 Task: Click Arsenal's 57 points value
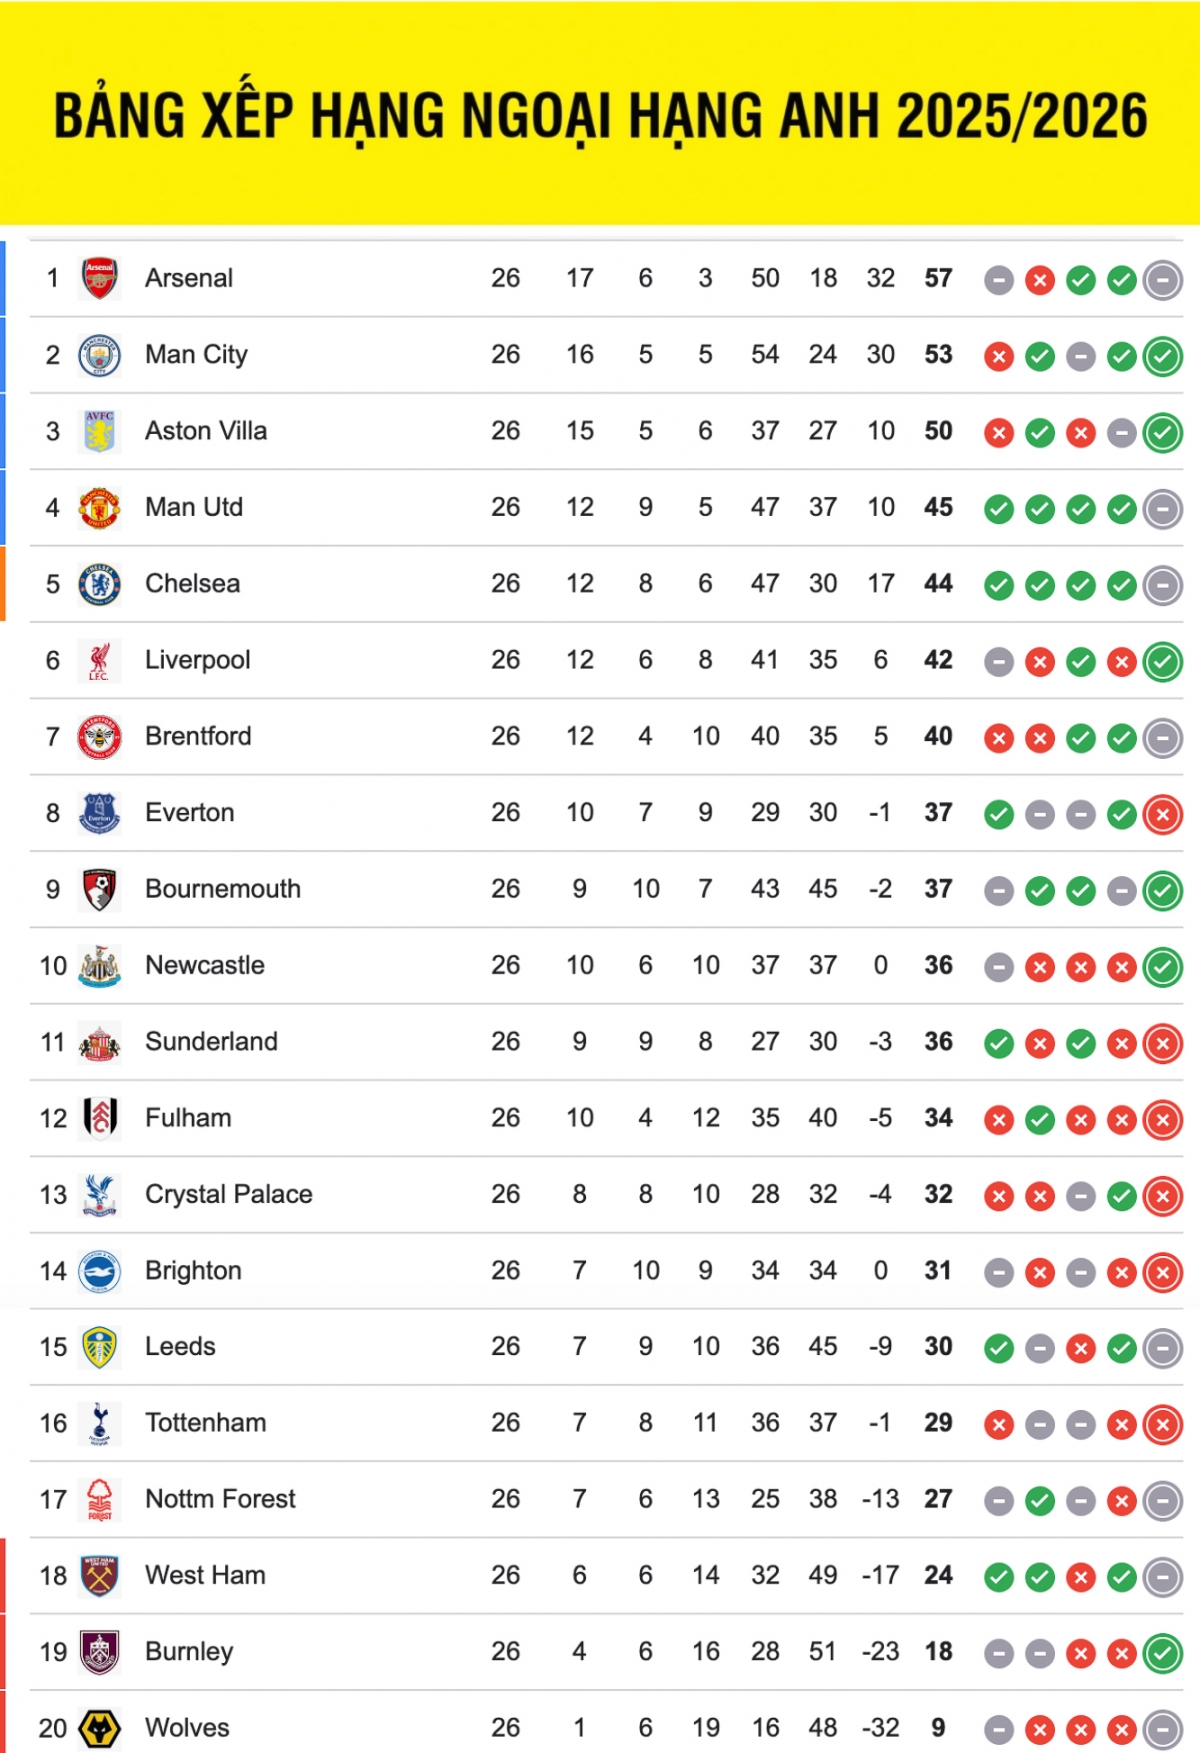pyautogui.click(x=938, y=278)
